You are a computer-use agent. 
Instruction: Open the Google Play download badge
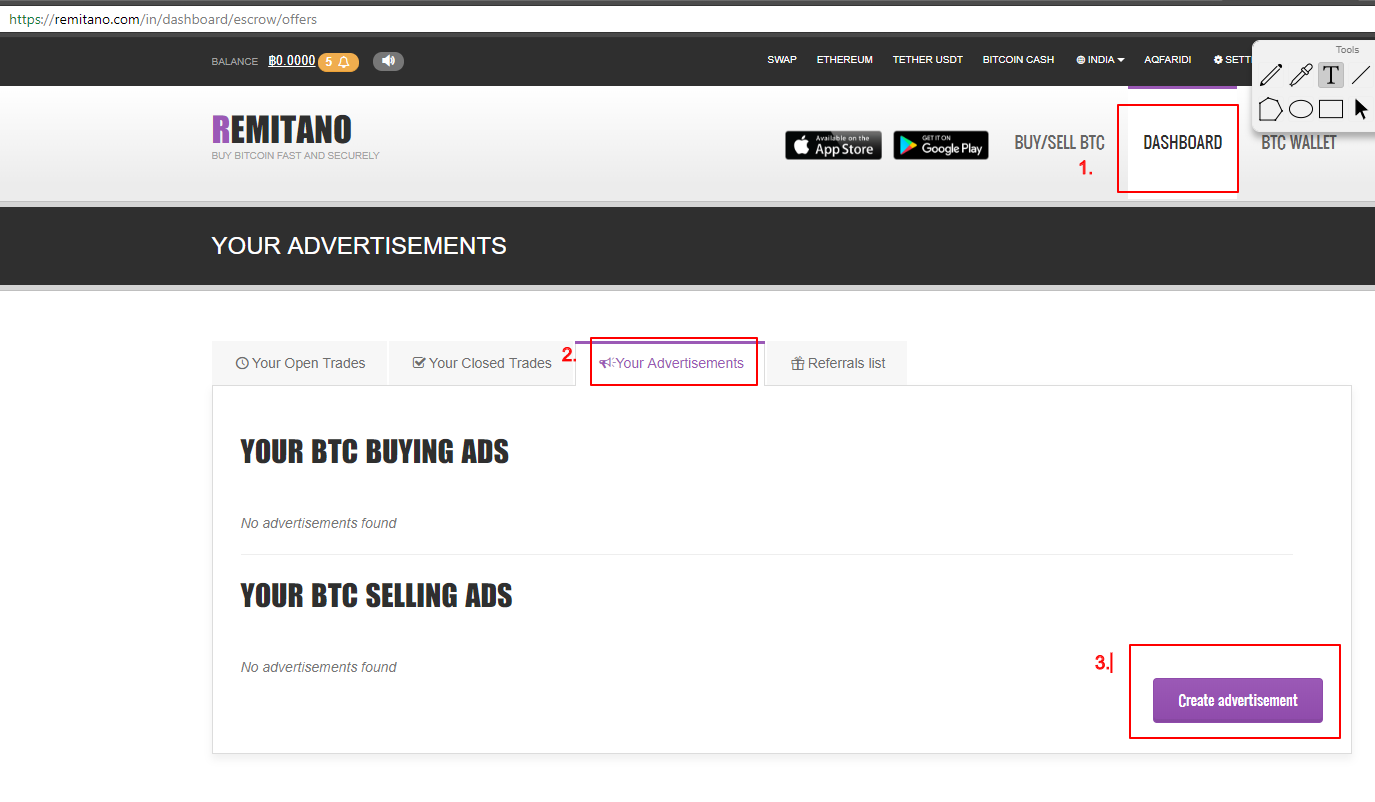pyautogui.click(x=941, y=145)
